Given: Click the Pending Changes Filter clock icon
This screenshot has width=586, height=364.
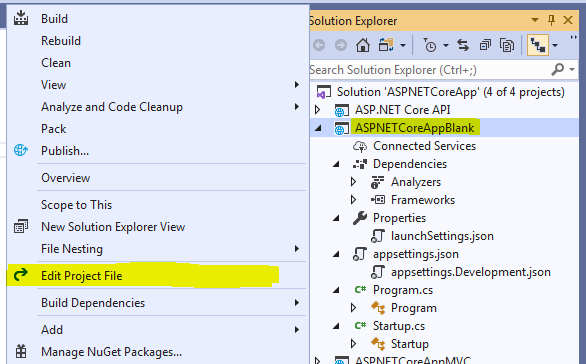Looking at the screenshot, I should click(430, 45).
